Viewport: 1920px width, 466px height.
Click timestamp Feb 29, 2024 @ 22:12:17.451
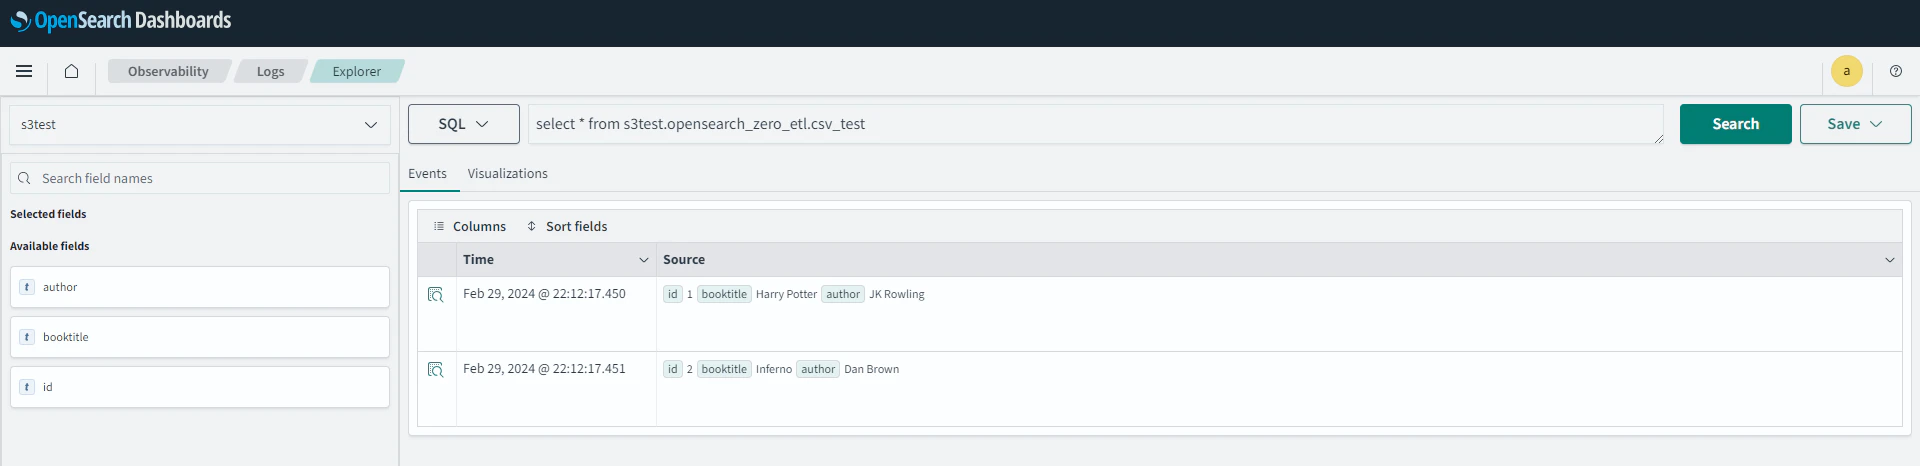point(544,369)
